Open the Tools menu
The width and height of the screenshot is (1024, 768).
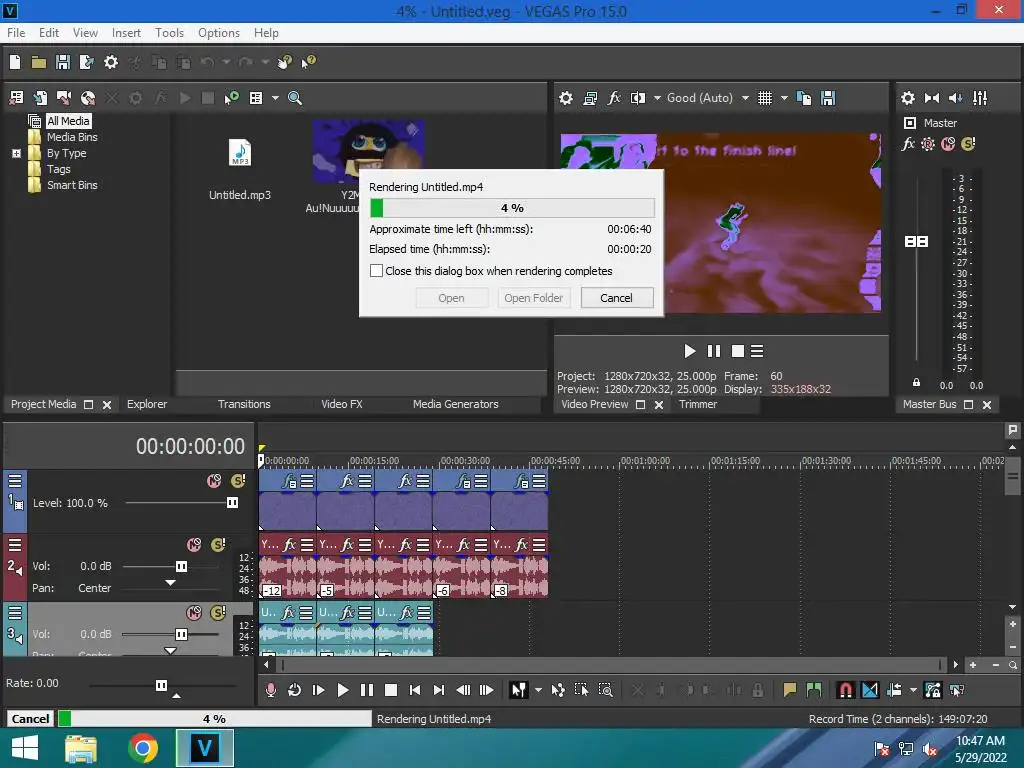(169, 33)
